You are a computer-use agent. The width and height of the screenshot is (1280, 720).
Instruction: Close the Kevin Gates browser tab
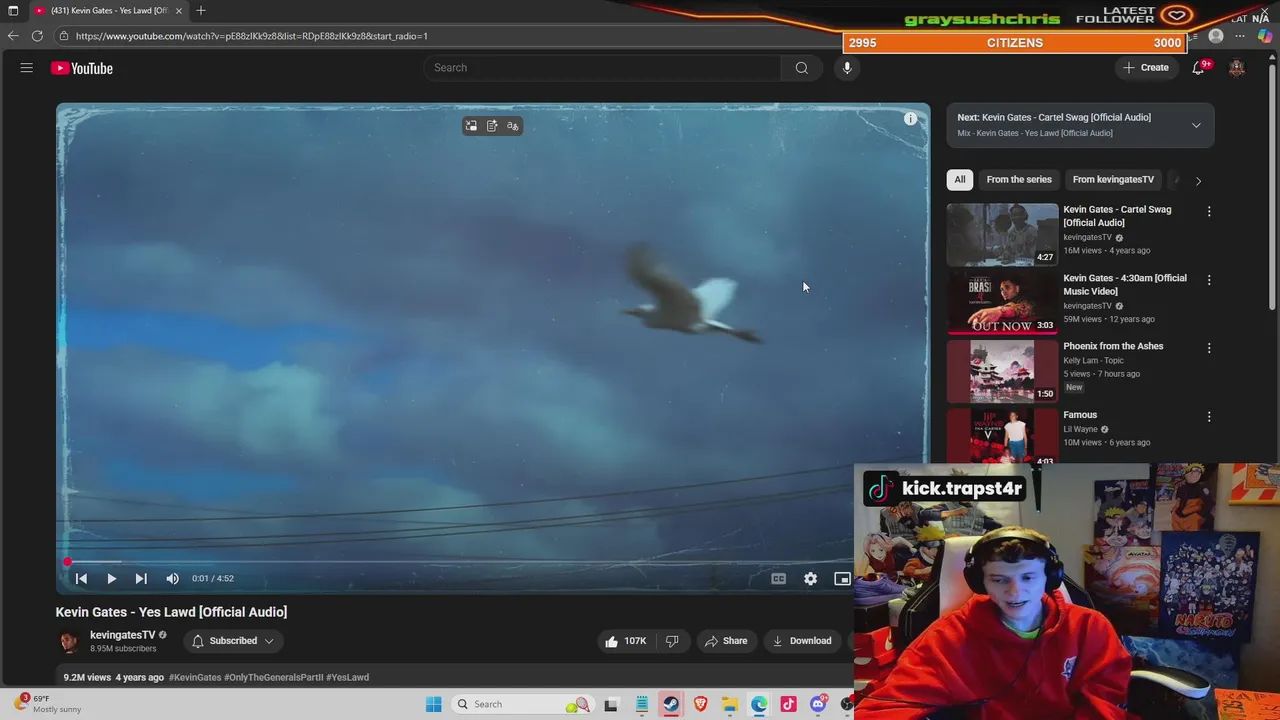pos(178,10)
